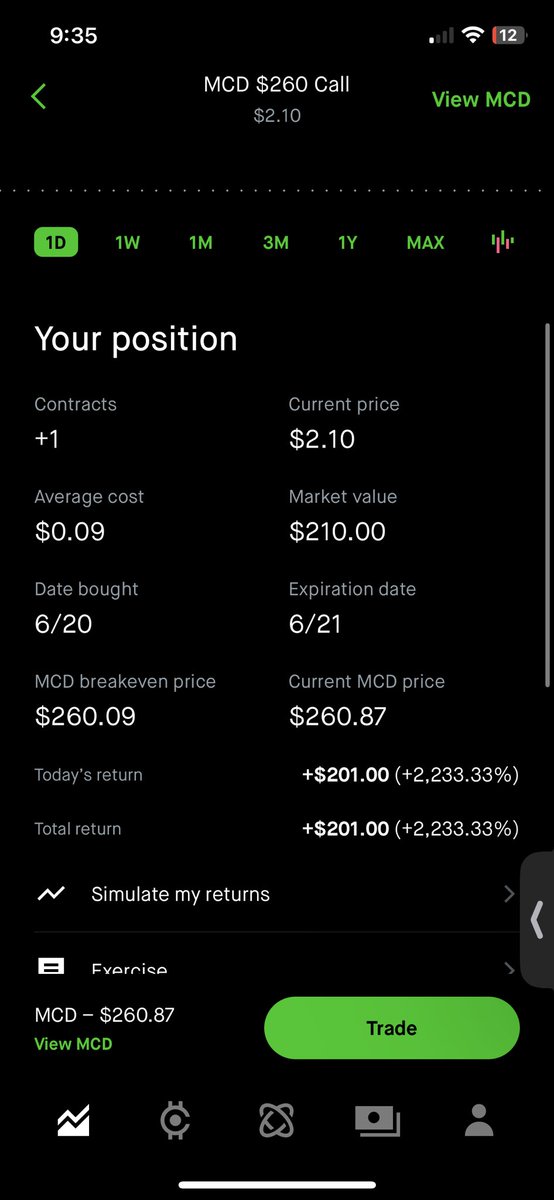
Task: Open the account profile icon
Action: pos(479,1121)
